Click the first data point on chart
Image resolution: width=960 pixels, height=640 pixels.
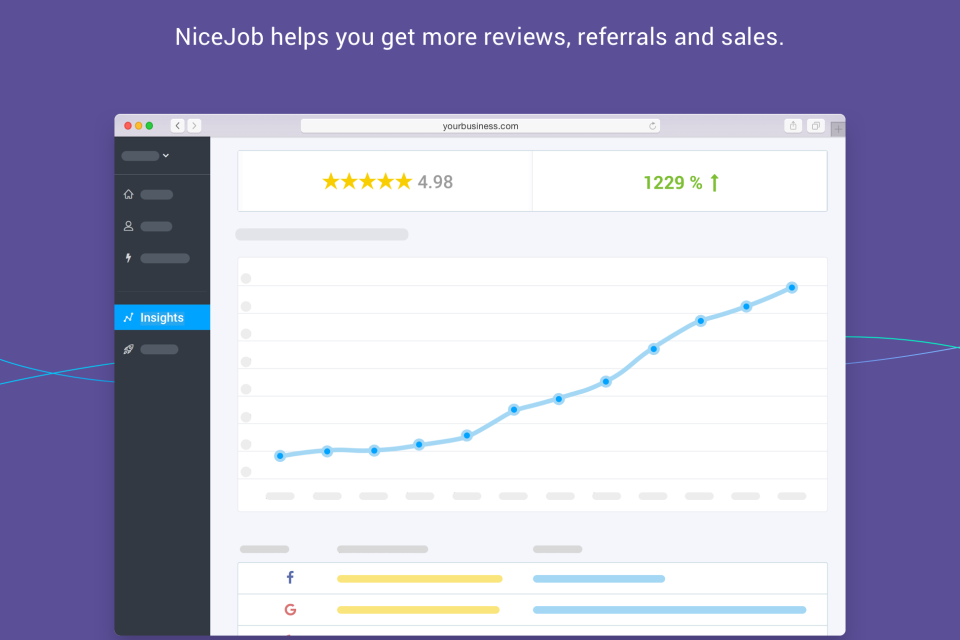click(280, 456)
